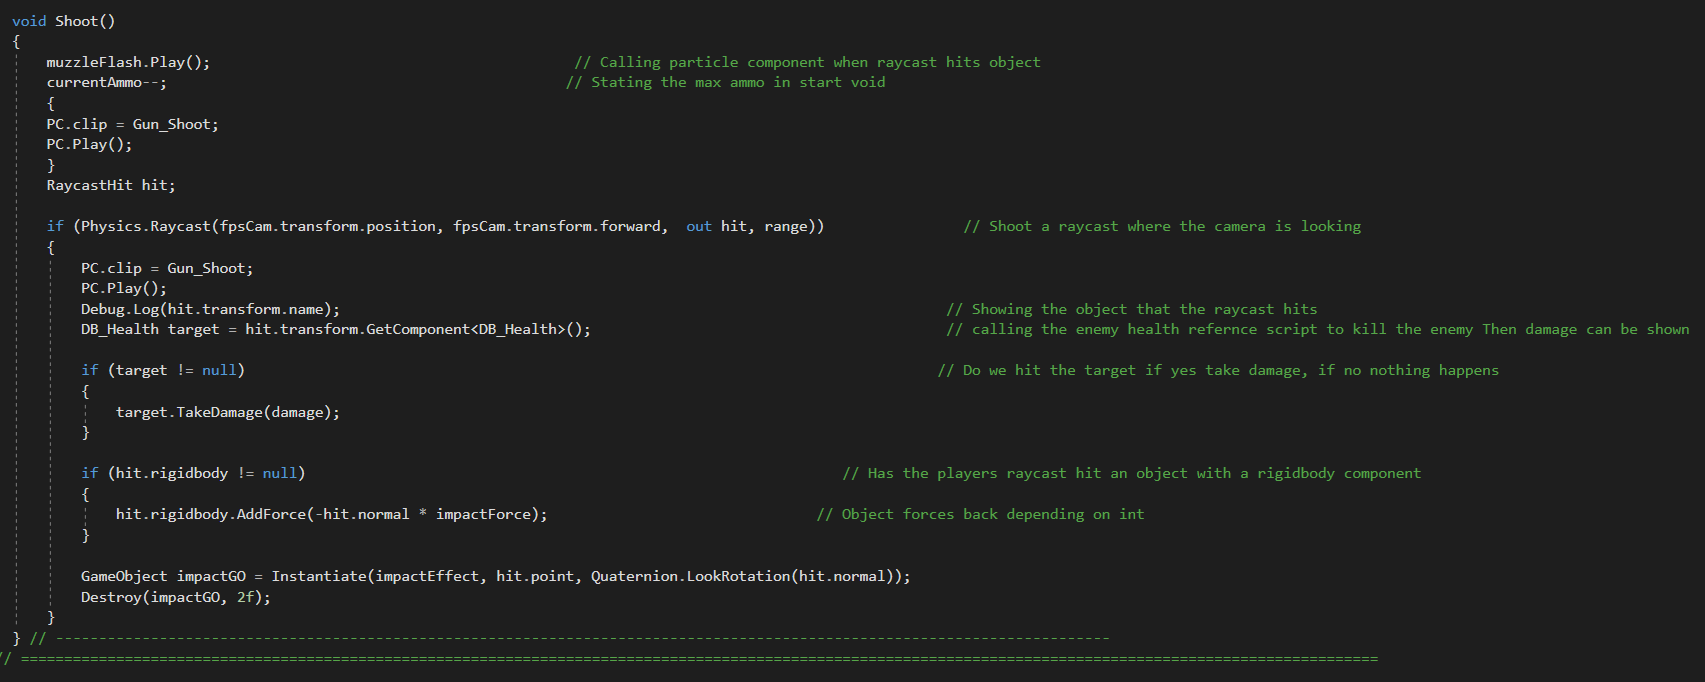Image resolution: width=1705 pixels, height=682 pixels.
Task: Click the 'Object forces back' comment
Action: (x=980, y=514)
